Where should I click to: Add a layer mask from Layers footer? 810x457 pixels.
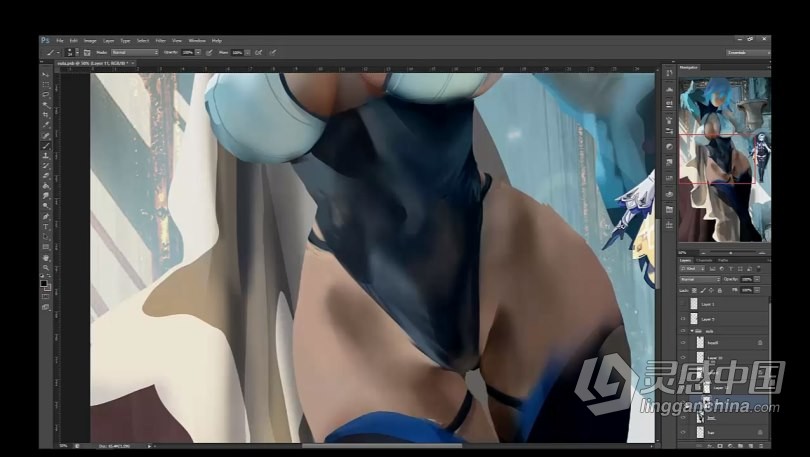point(720,446)
